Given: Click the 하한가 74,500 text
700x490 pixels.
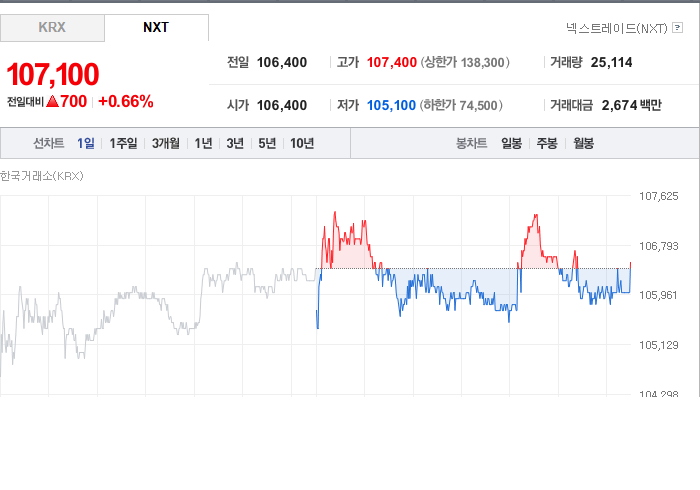Looking at the screenshot, I should coord(461,105).
